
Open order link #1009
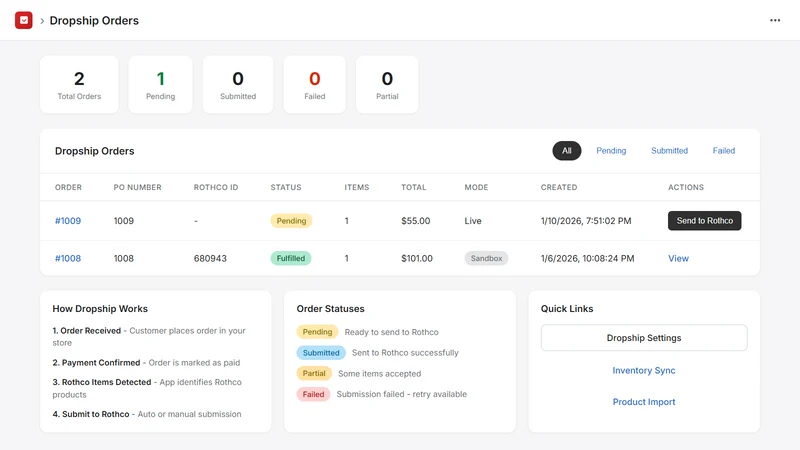click(68, 221)
